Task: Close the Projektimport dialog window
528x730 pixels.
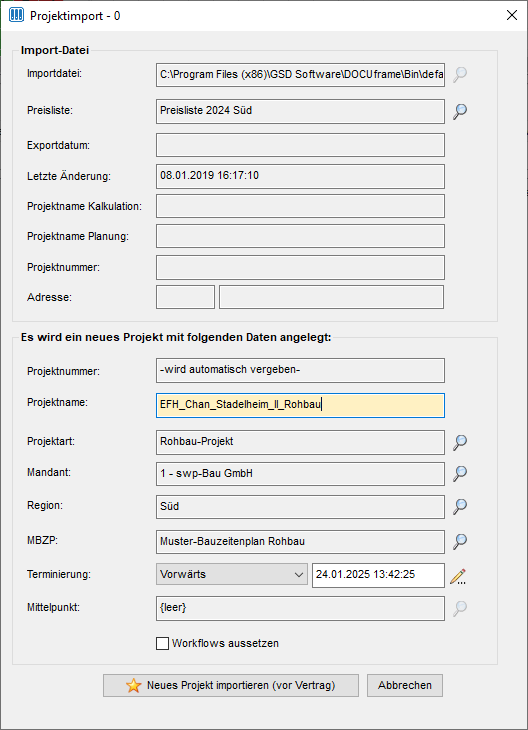Action: tap(512, 15)
